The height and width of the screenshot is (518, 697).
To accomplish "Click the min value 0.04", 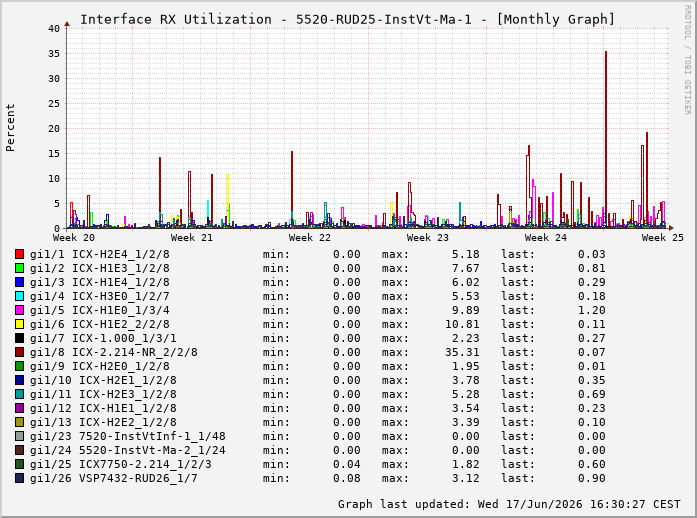I will coord(347,464).
